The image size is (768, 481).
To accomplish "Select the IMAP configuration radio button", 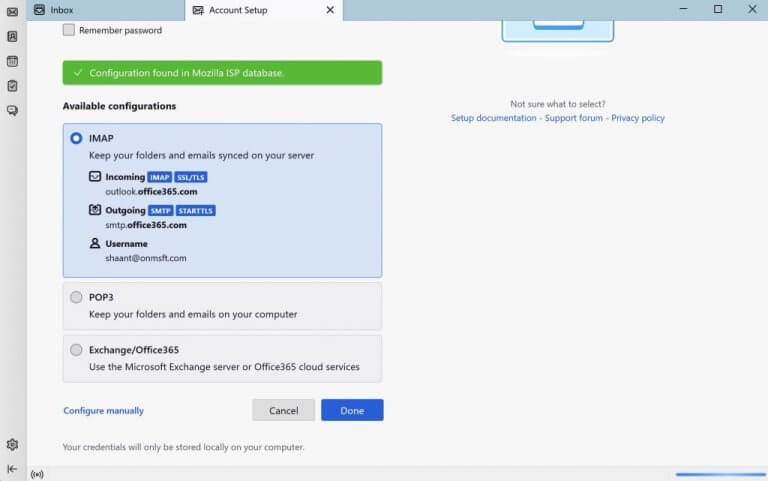I will click(x=76, y=138).
